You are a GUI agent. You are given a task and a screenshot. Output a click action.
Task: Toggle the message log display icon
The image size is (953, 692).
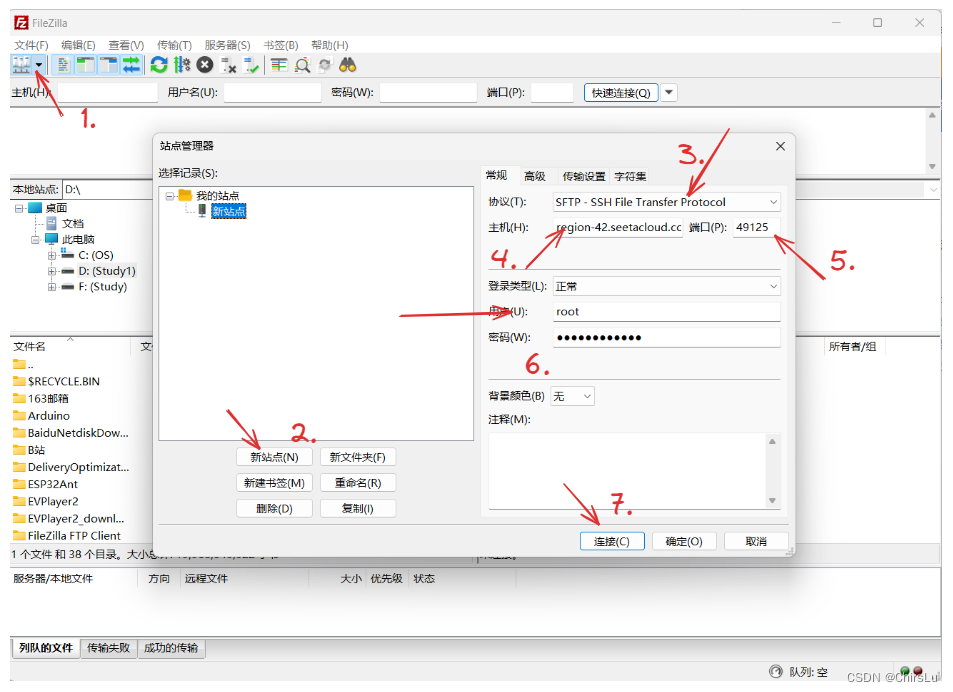click(x=62, y=65)
